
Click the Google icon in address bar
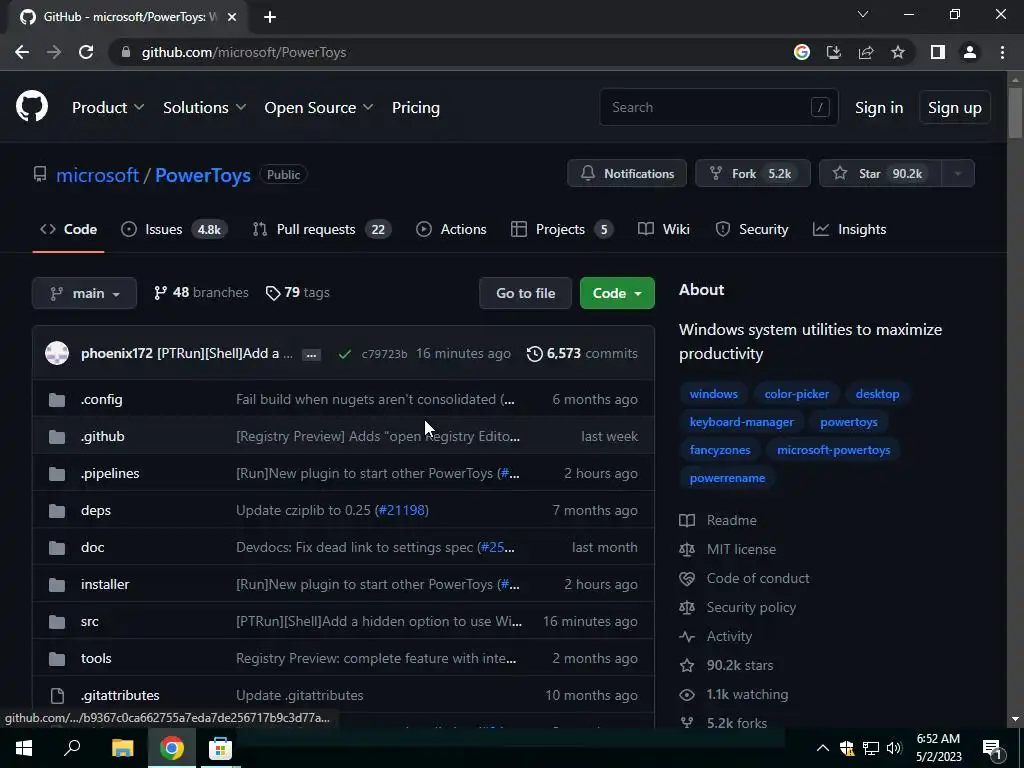[x=802, y=52]
